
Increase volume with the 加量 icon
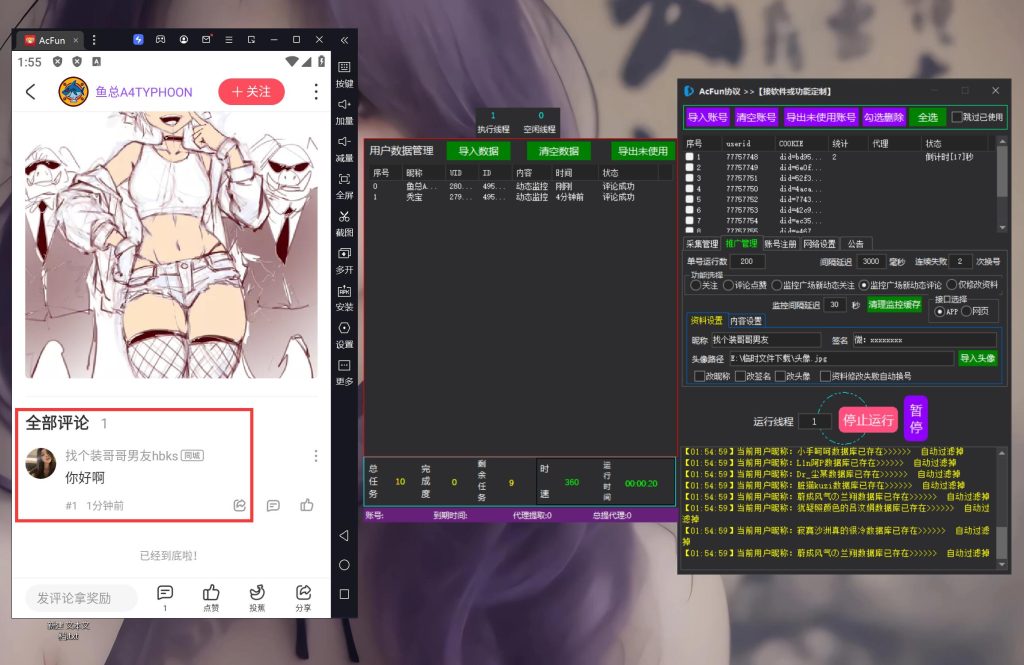[x=344, y=105]
